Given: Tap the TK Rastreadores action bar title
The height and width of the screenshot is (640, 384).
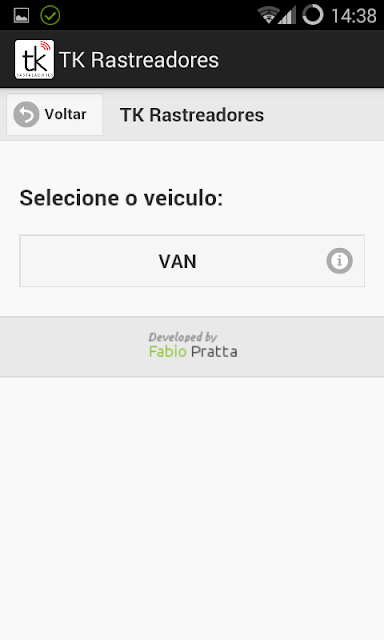Looking at the screenshot, I should coord(139,60).
